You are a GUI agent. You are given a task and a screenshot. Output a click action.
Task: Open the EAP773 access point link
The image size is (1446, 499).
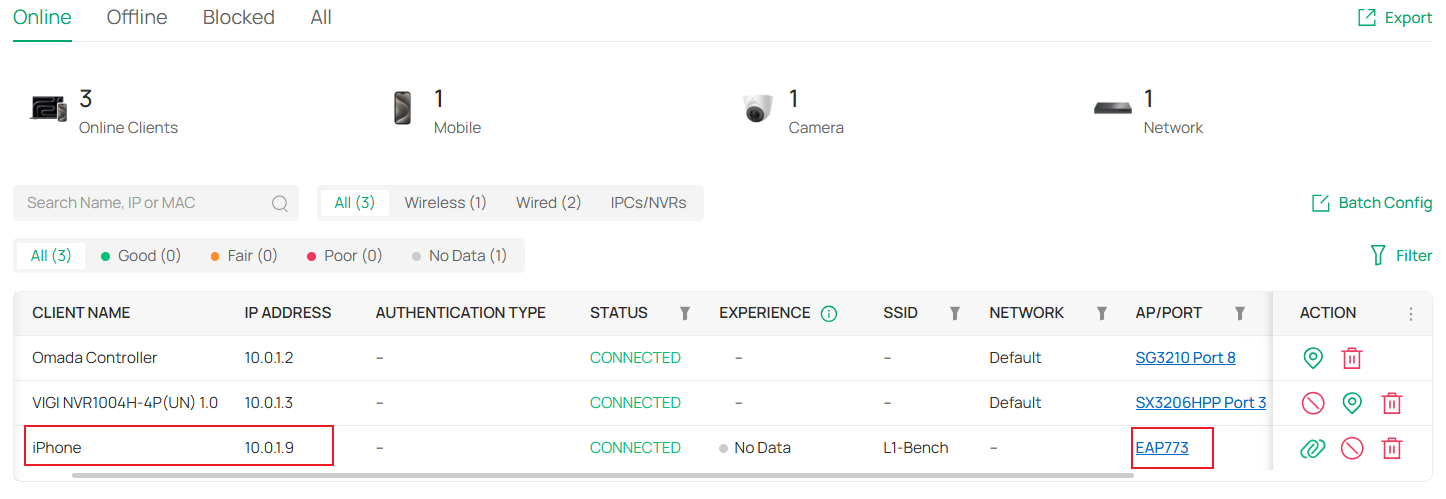point(1162,448)
